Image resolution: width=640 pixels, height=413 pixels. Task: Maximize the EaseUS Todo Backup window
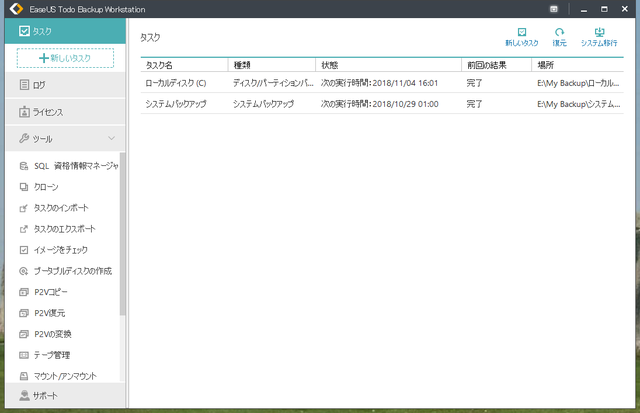tap(604, 9)
